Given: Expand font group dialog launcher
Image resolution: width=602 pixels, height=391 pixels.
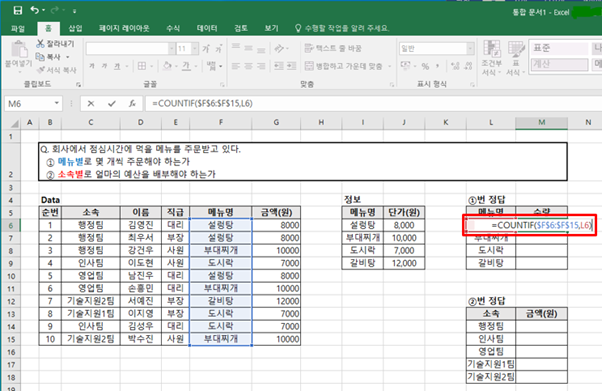Looking at the screenshot, I should click(222, 84).
